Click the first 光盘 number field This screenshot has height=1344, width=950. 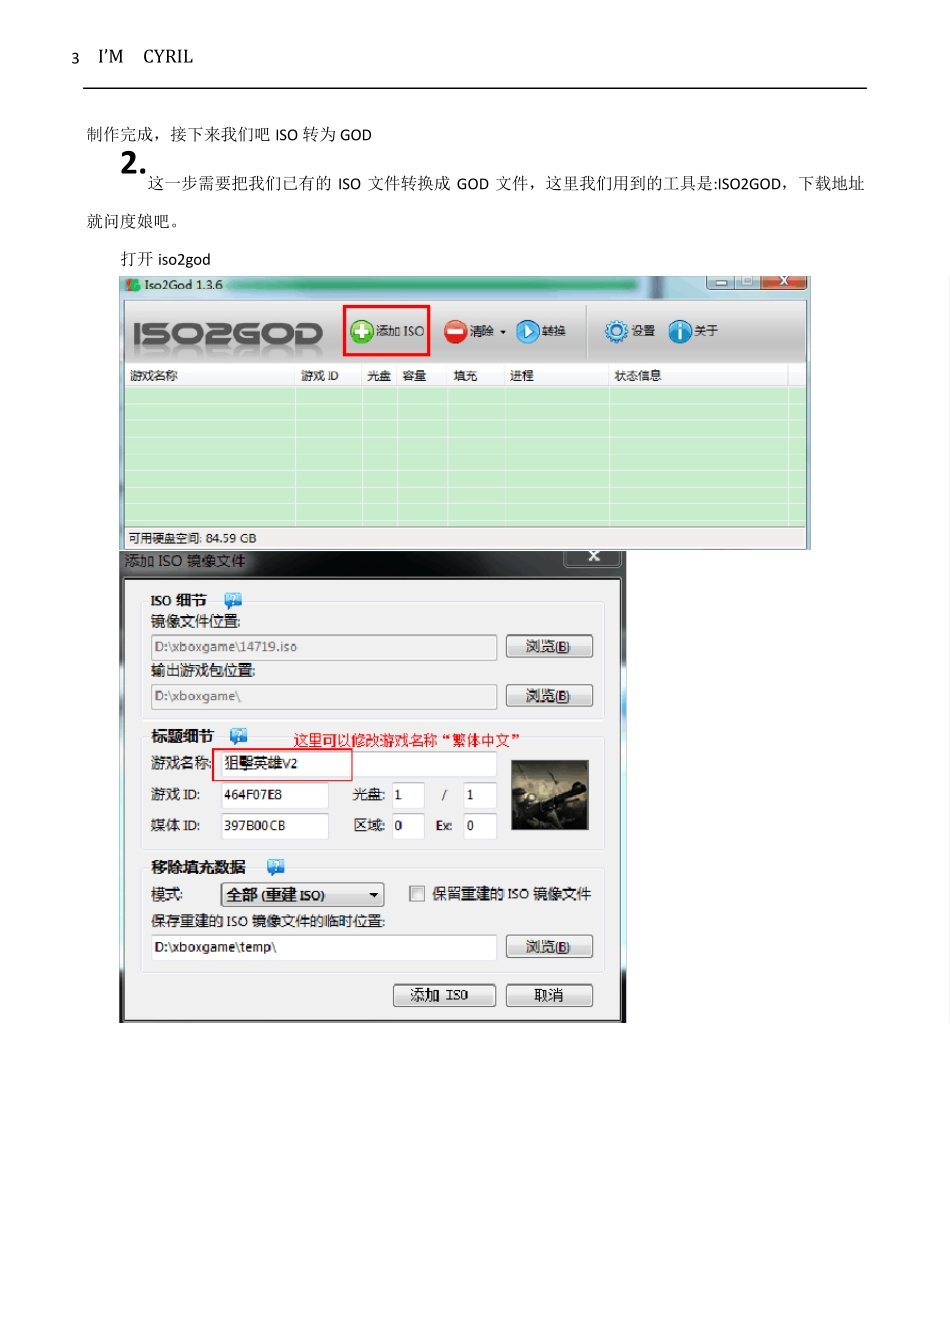click(408, 795)
